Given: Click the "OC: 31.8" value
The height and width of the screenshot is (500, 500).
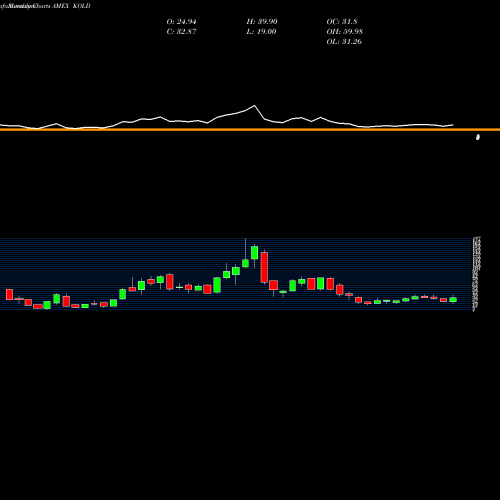Looking at the screenshot, I should pyautogui.click(x=342, y=22).
